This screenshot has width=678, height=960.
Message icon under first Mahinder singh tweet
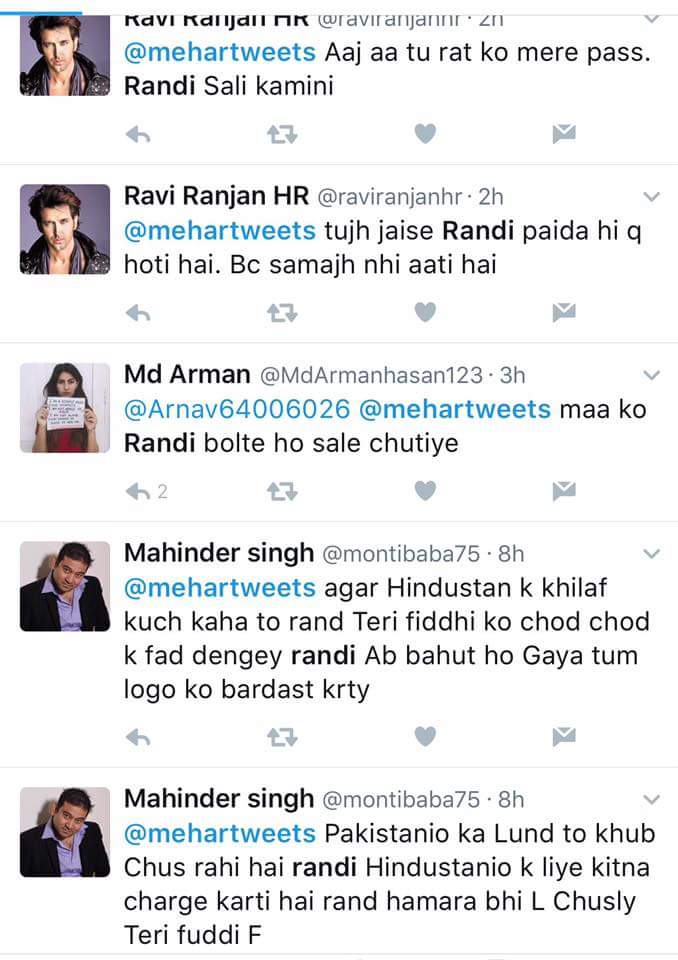[563, 737]
